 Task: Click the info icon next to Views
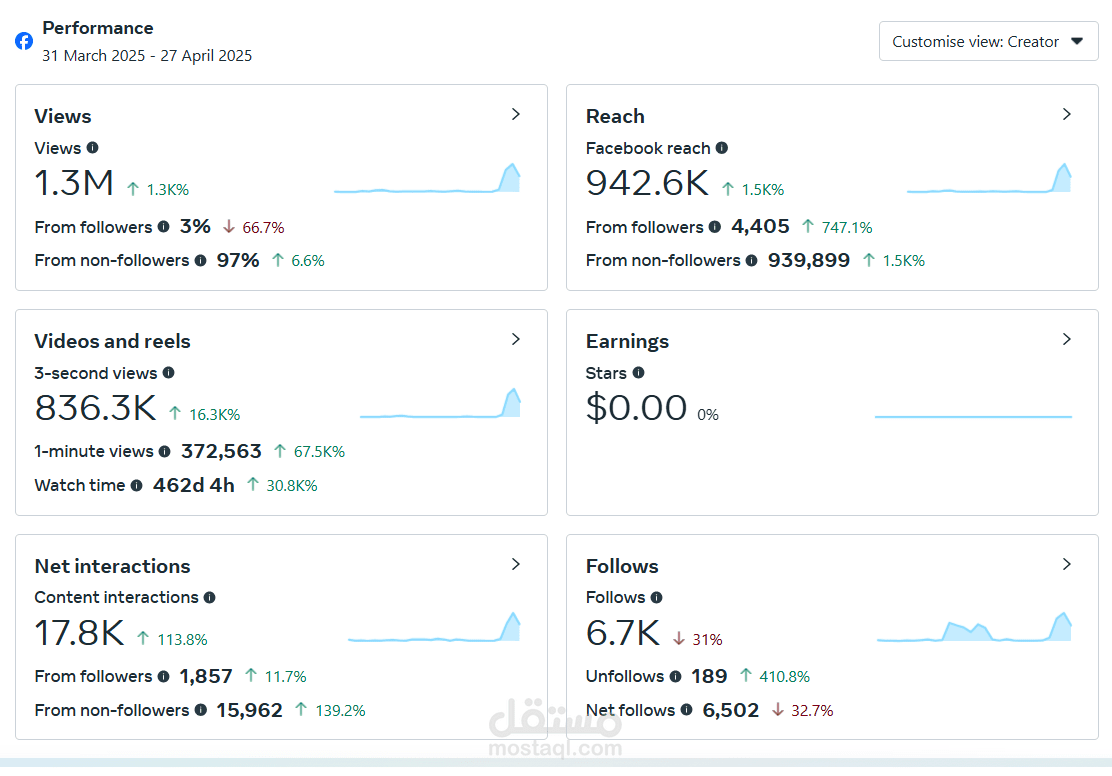click(x=92, y=148)
